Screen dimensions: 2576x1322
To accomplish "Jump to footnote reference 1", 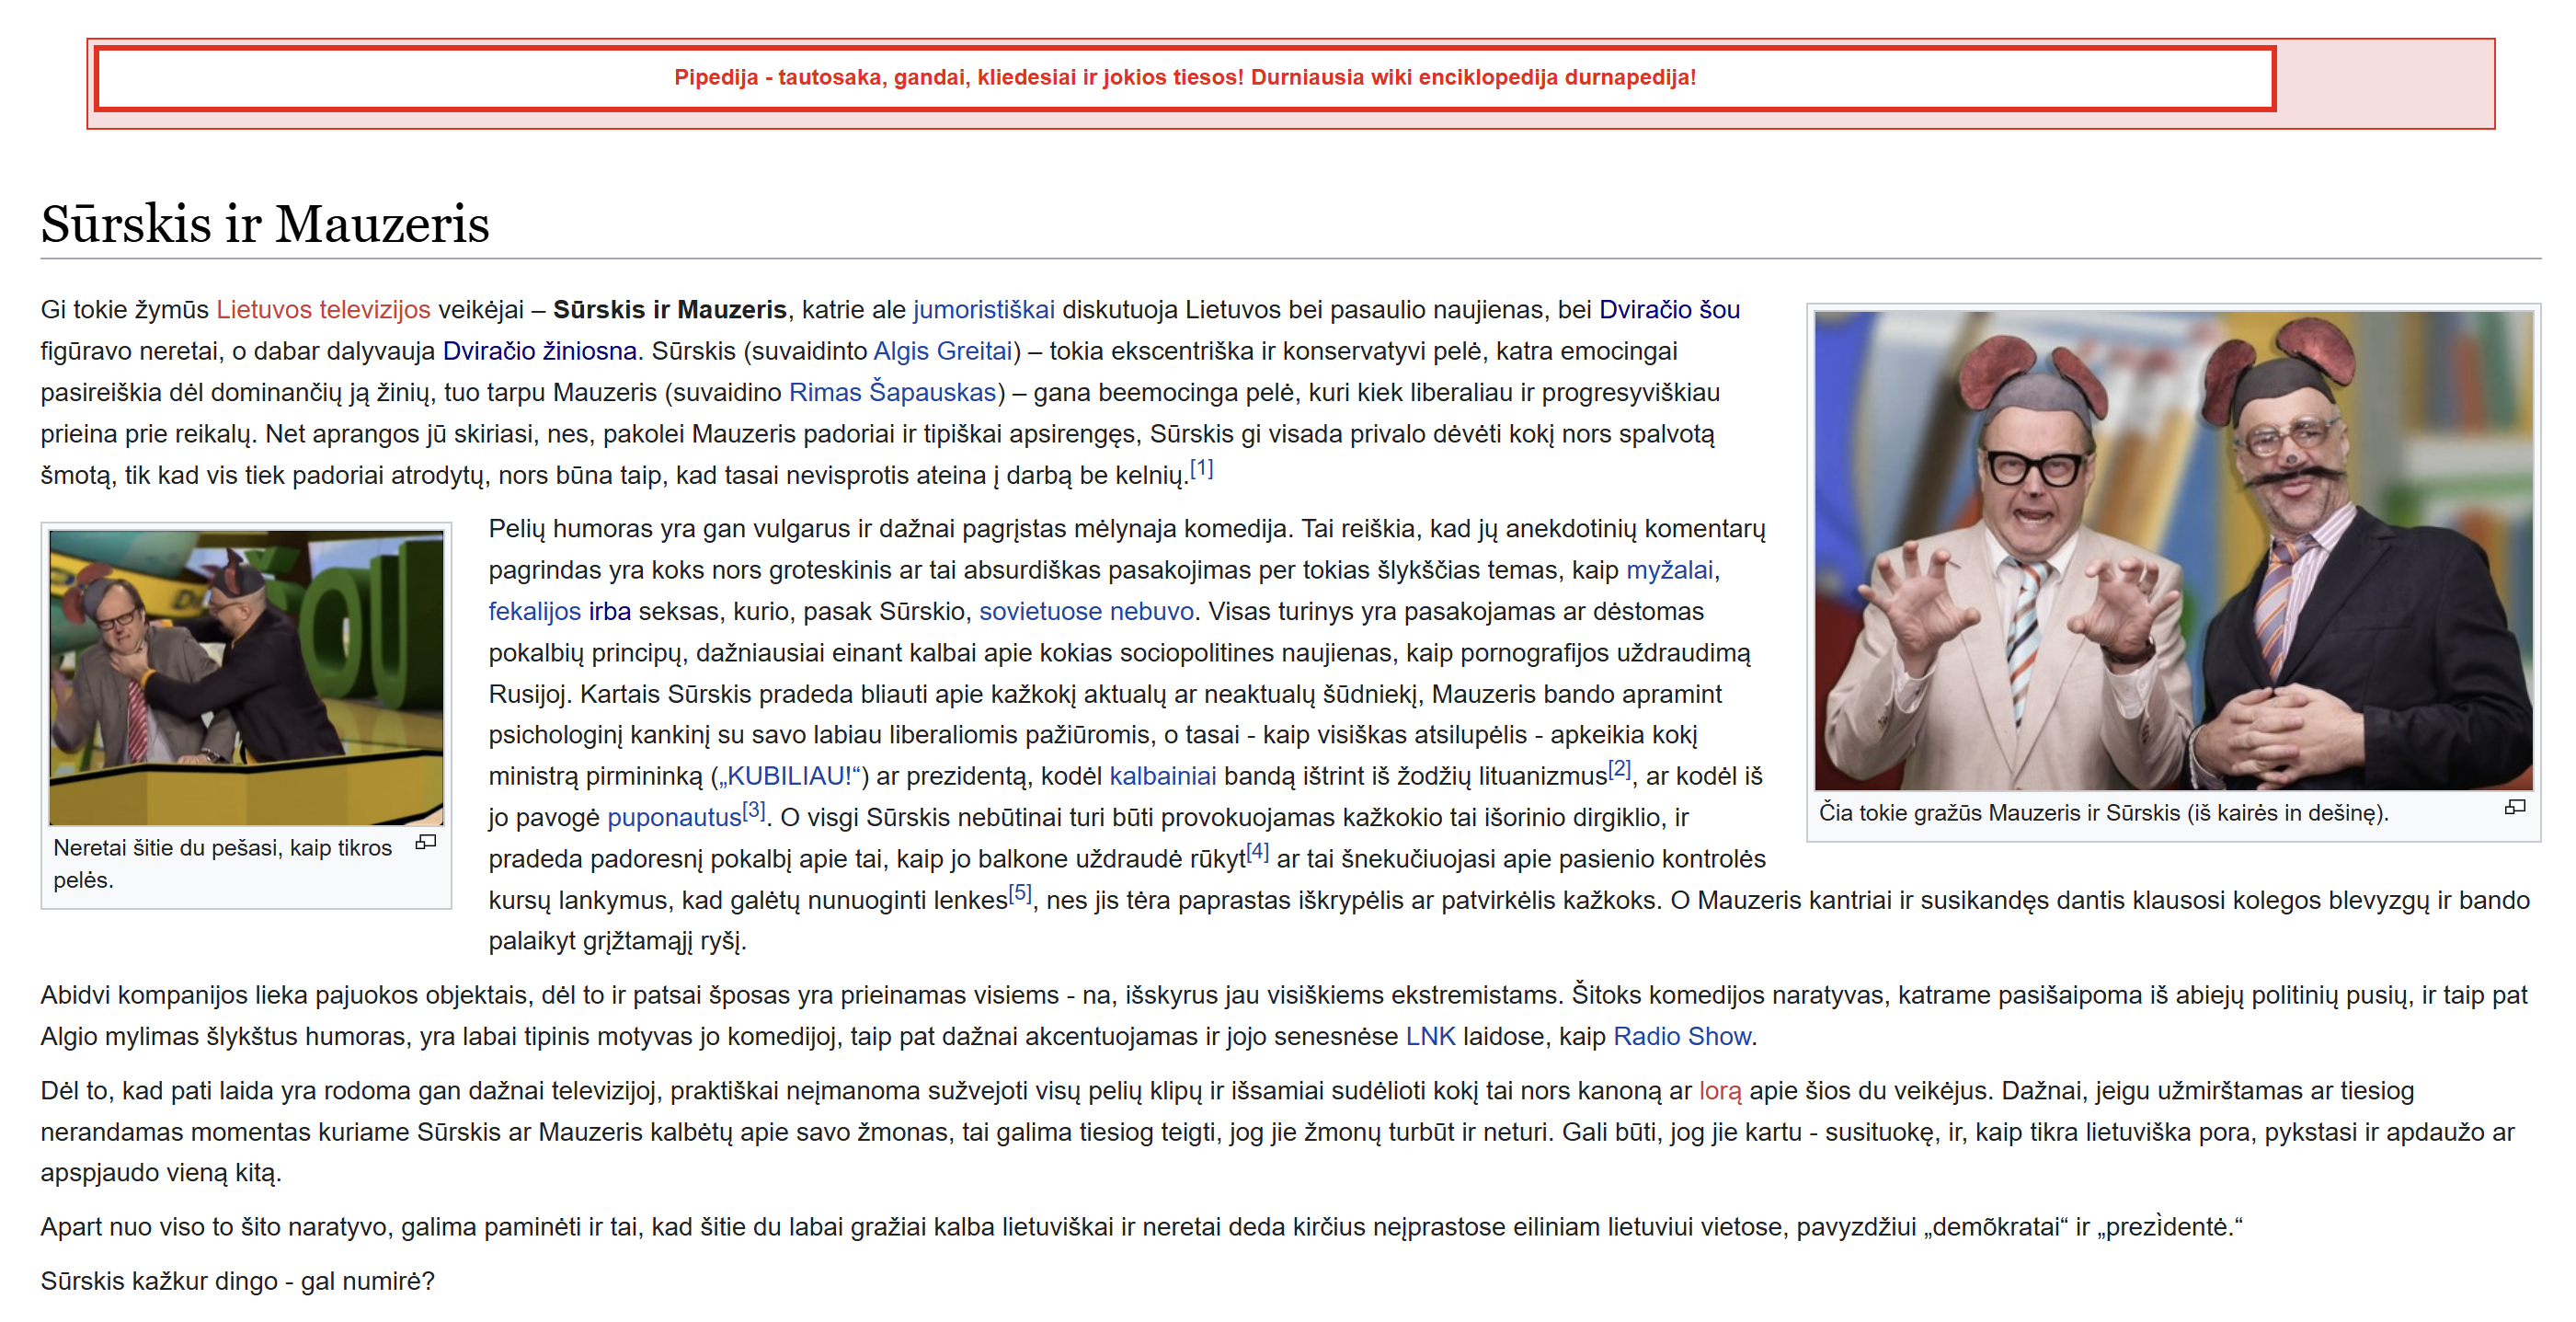I will point(1201,468).
